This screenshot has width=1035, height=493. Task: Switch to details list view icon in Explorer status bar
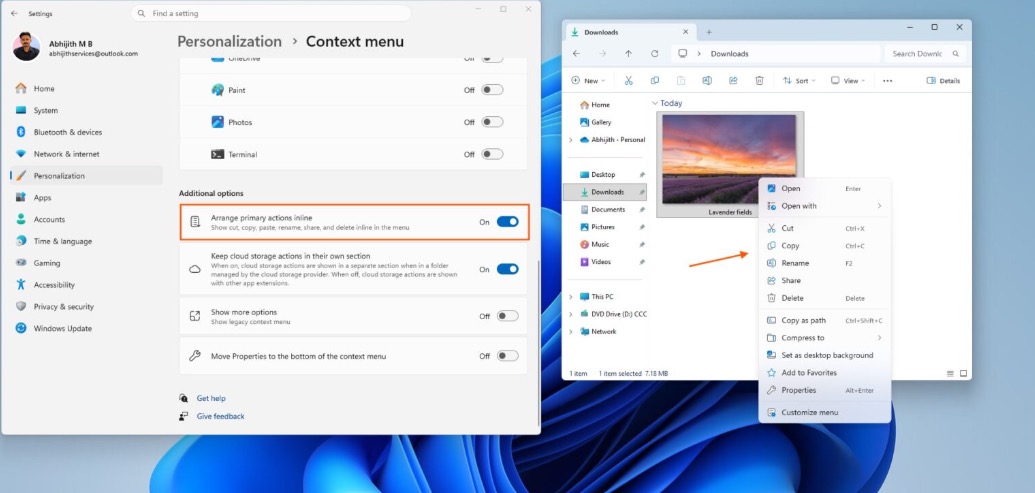[950, 374]
